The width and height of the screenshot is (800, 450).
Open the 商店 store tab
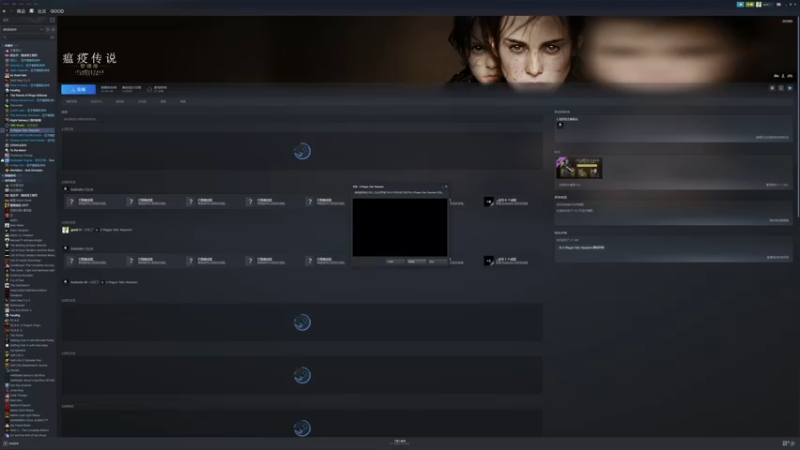21,11
